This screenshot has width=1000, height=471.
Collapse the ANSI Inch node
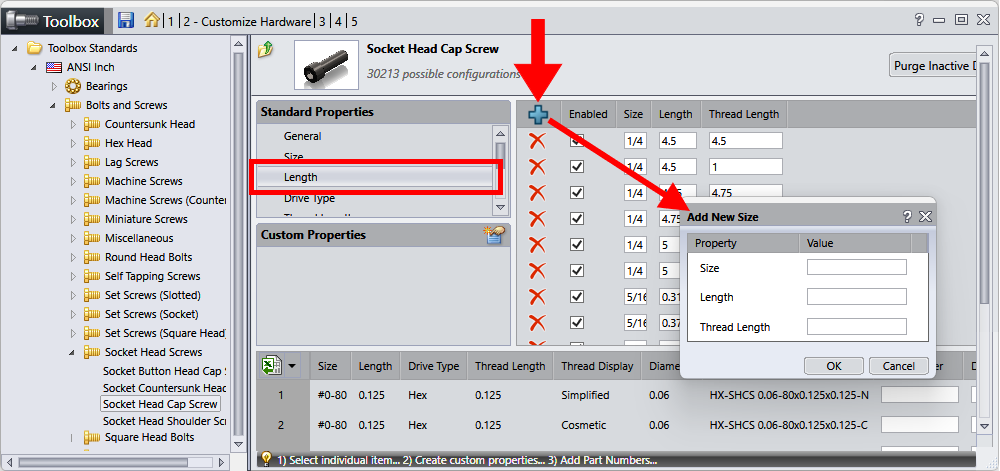(x=34, y=68)
